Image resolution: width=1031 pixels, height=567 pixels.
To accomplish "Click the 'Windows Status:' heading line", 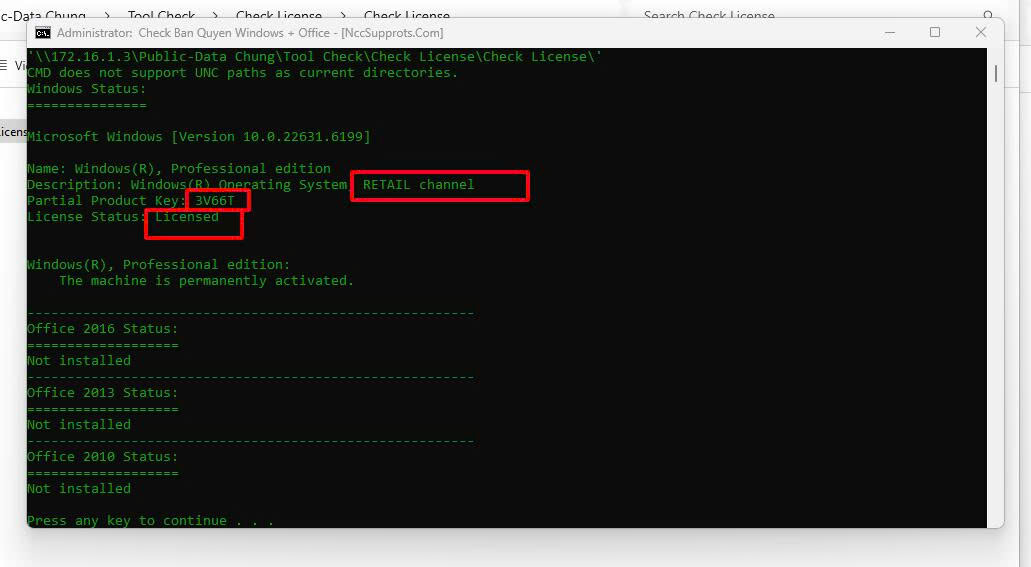I will click(x=87, y=89).
